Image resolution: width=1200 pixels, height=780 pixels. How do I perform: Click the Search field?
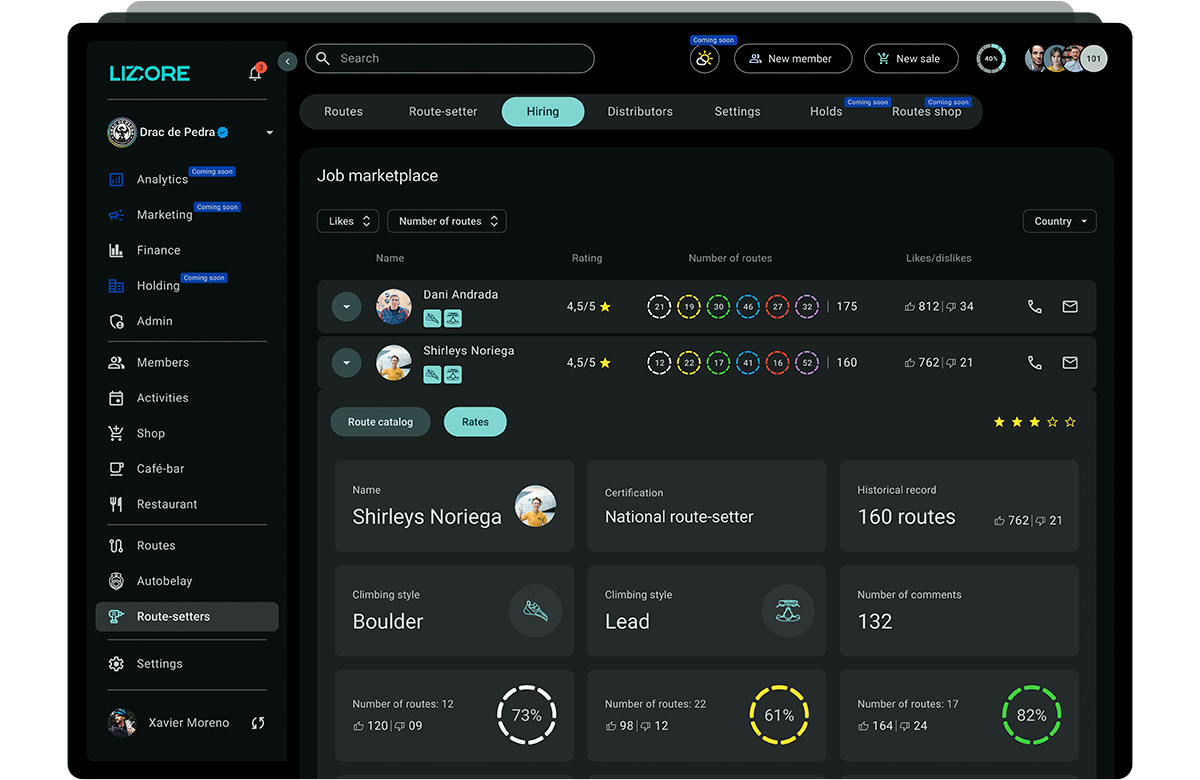click(450, 59)
